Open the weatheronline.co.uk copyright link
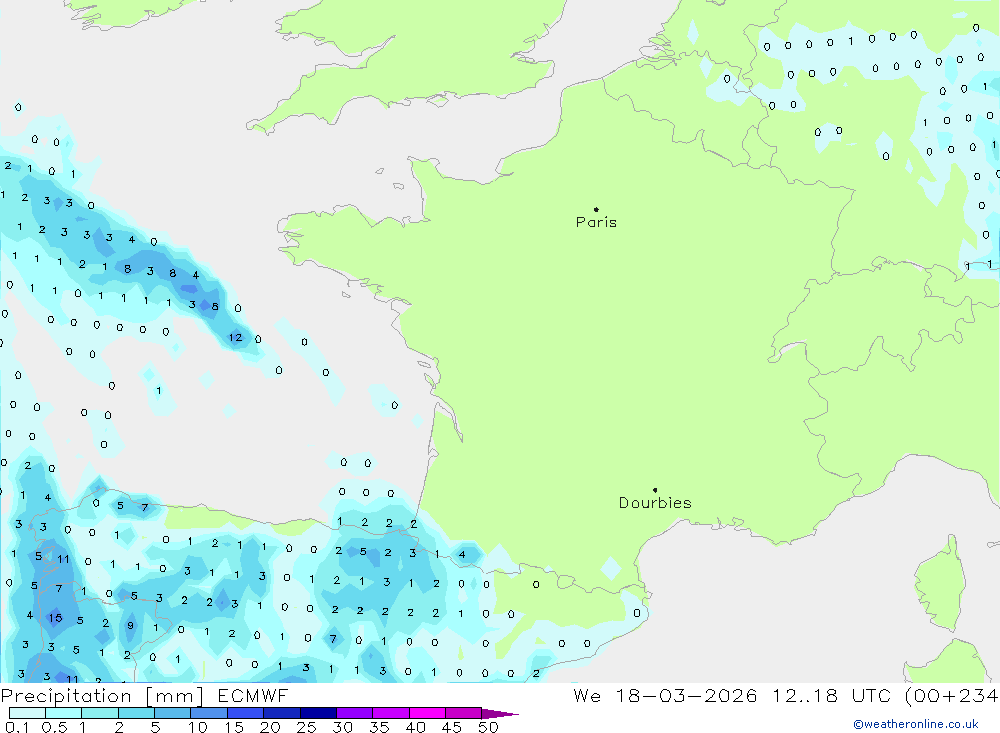This screenshot has width=1000, height=733. pos(916,724)
